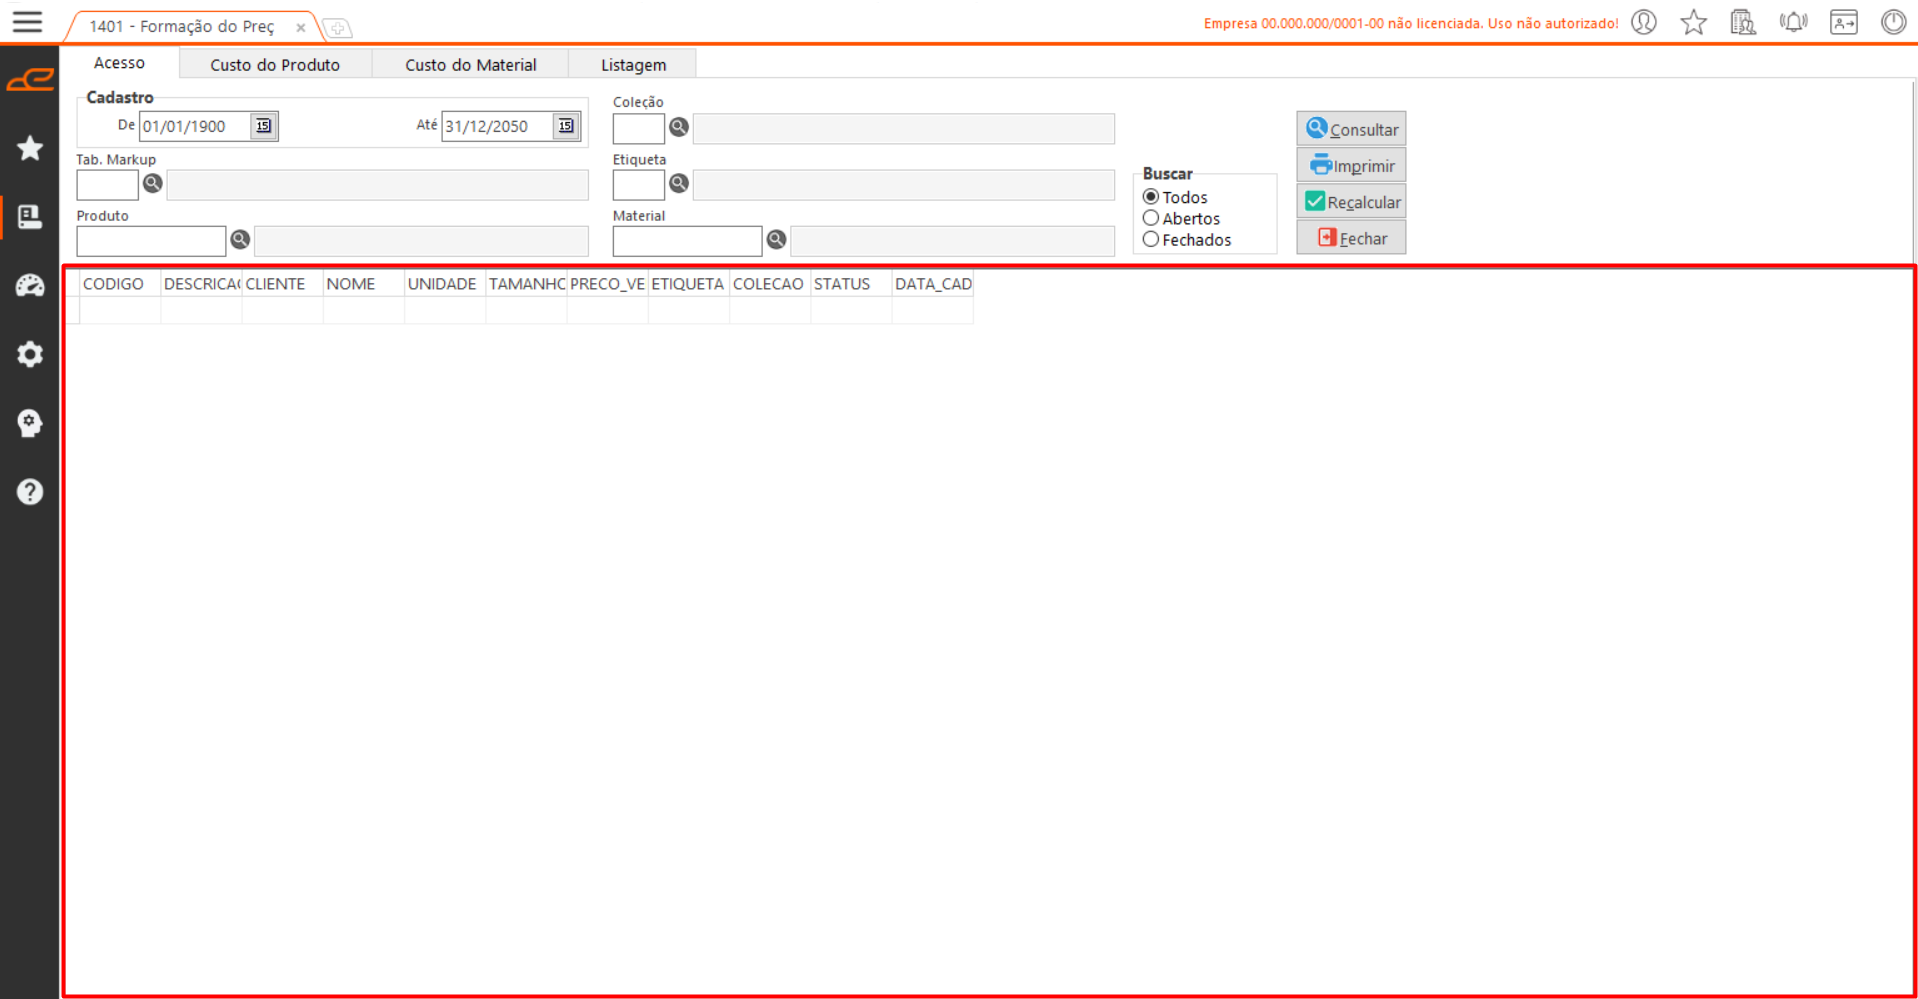This screenshot has width=1918, height=999.
Task: Click the notifications alarm icon in top bar
Action: 1794,22
